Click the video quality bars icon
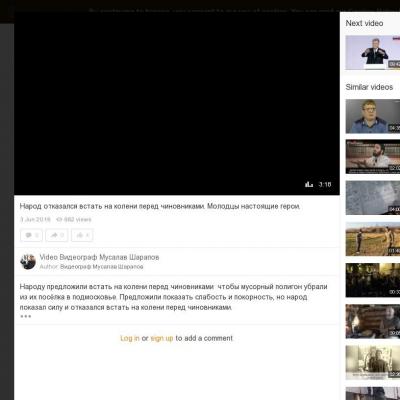This screenshot has width=400, height=400. (x=309, y=184)
